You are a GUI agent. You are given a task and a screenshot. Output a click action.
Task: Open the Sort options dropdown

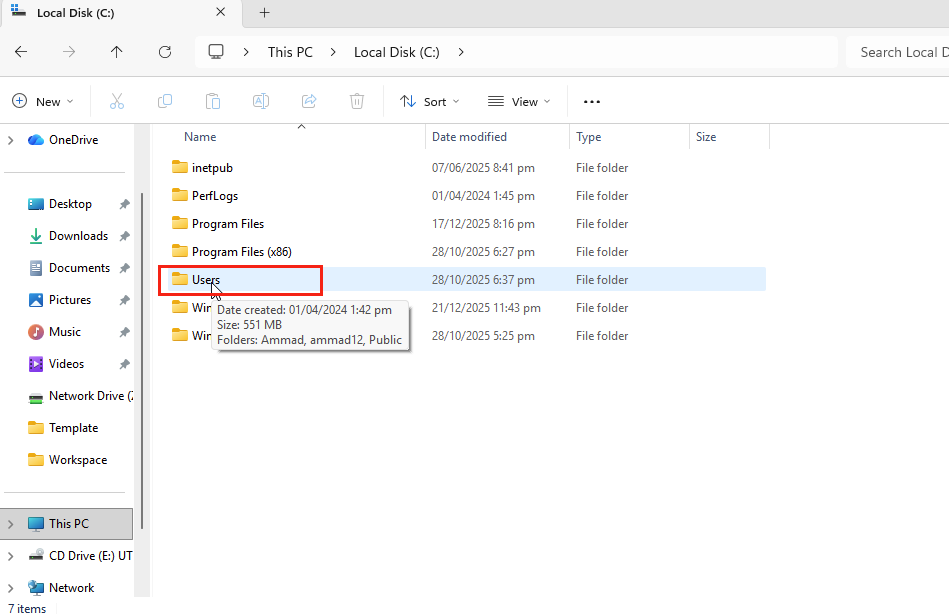point(430,101)
